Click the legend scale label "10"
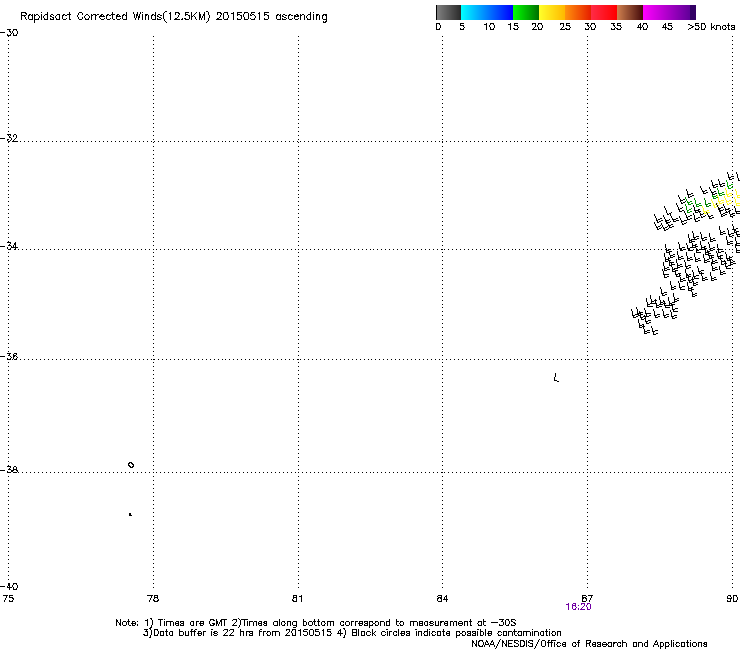Screen dimensions: 740x650 coord(489,27)
